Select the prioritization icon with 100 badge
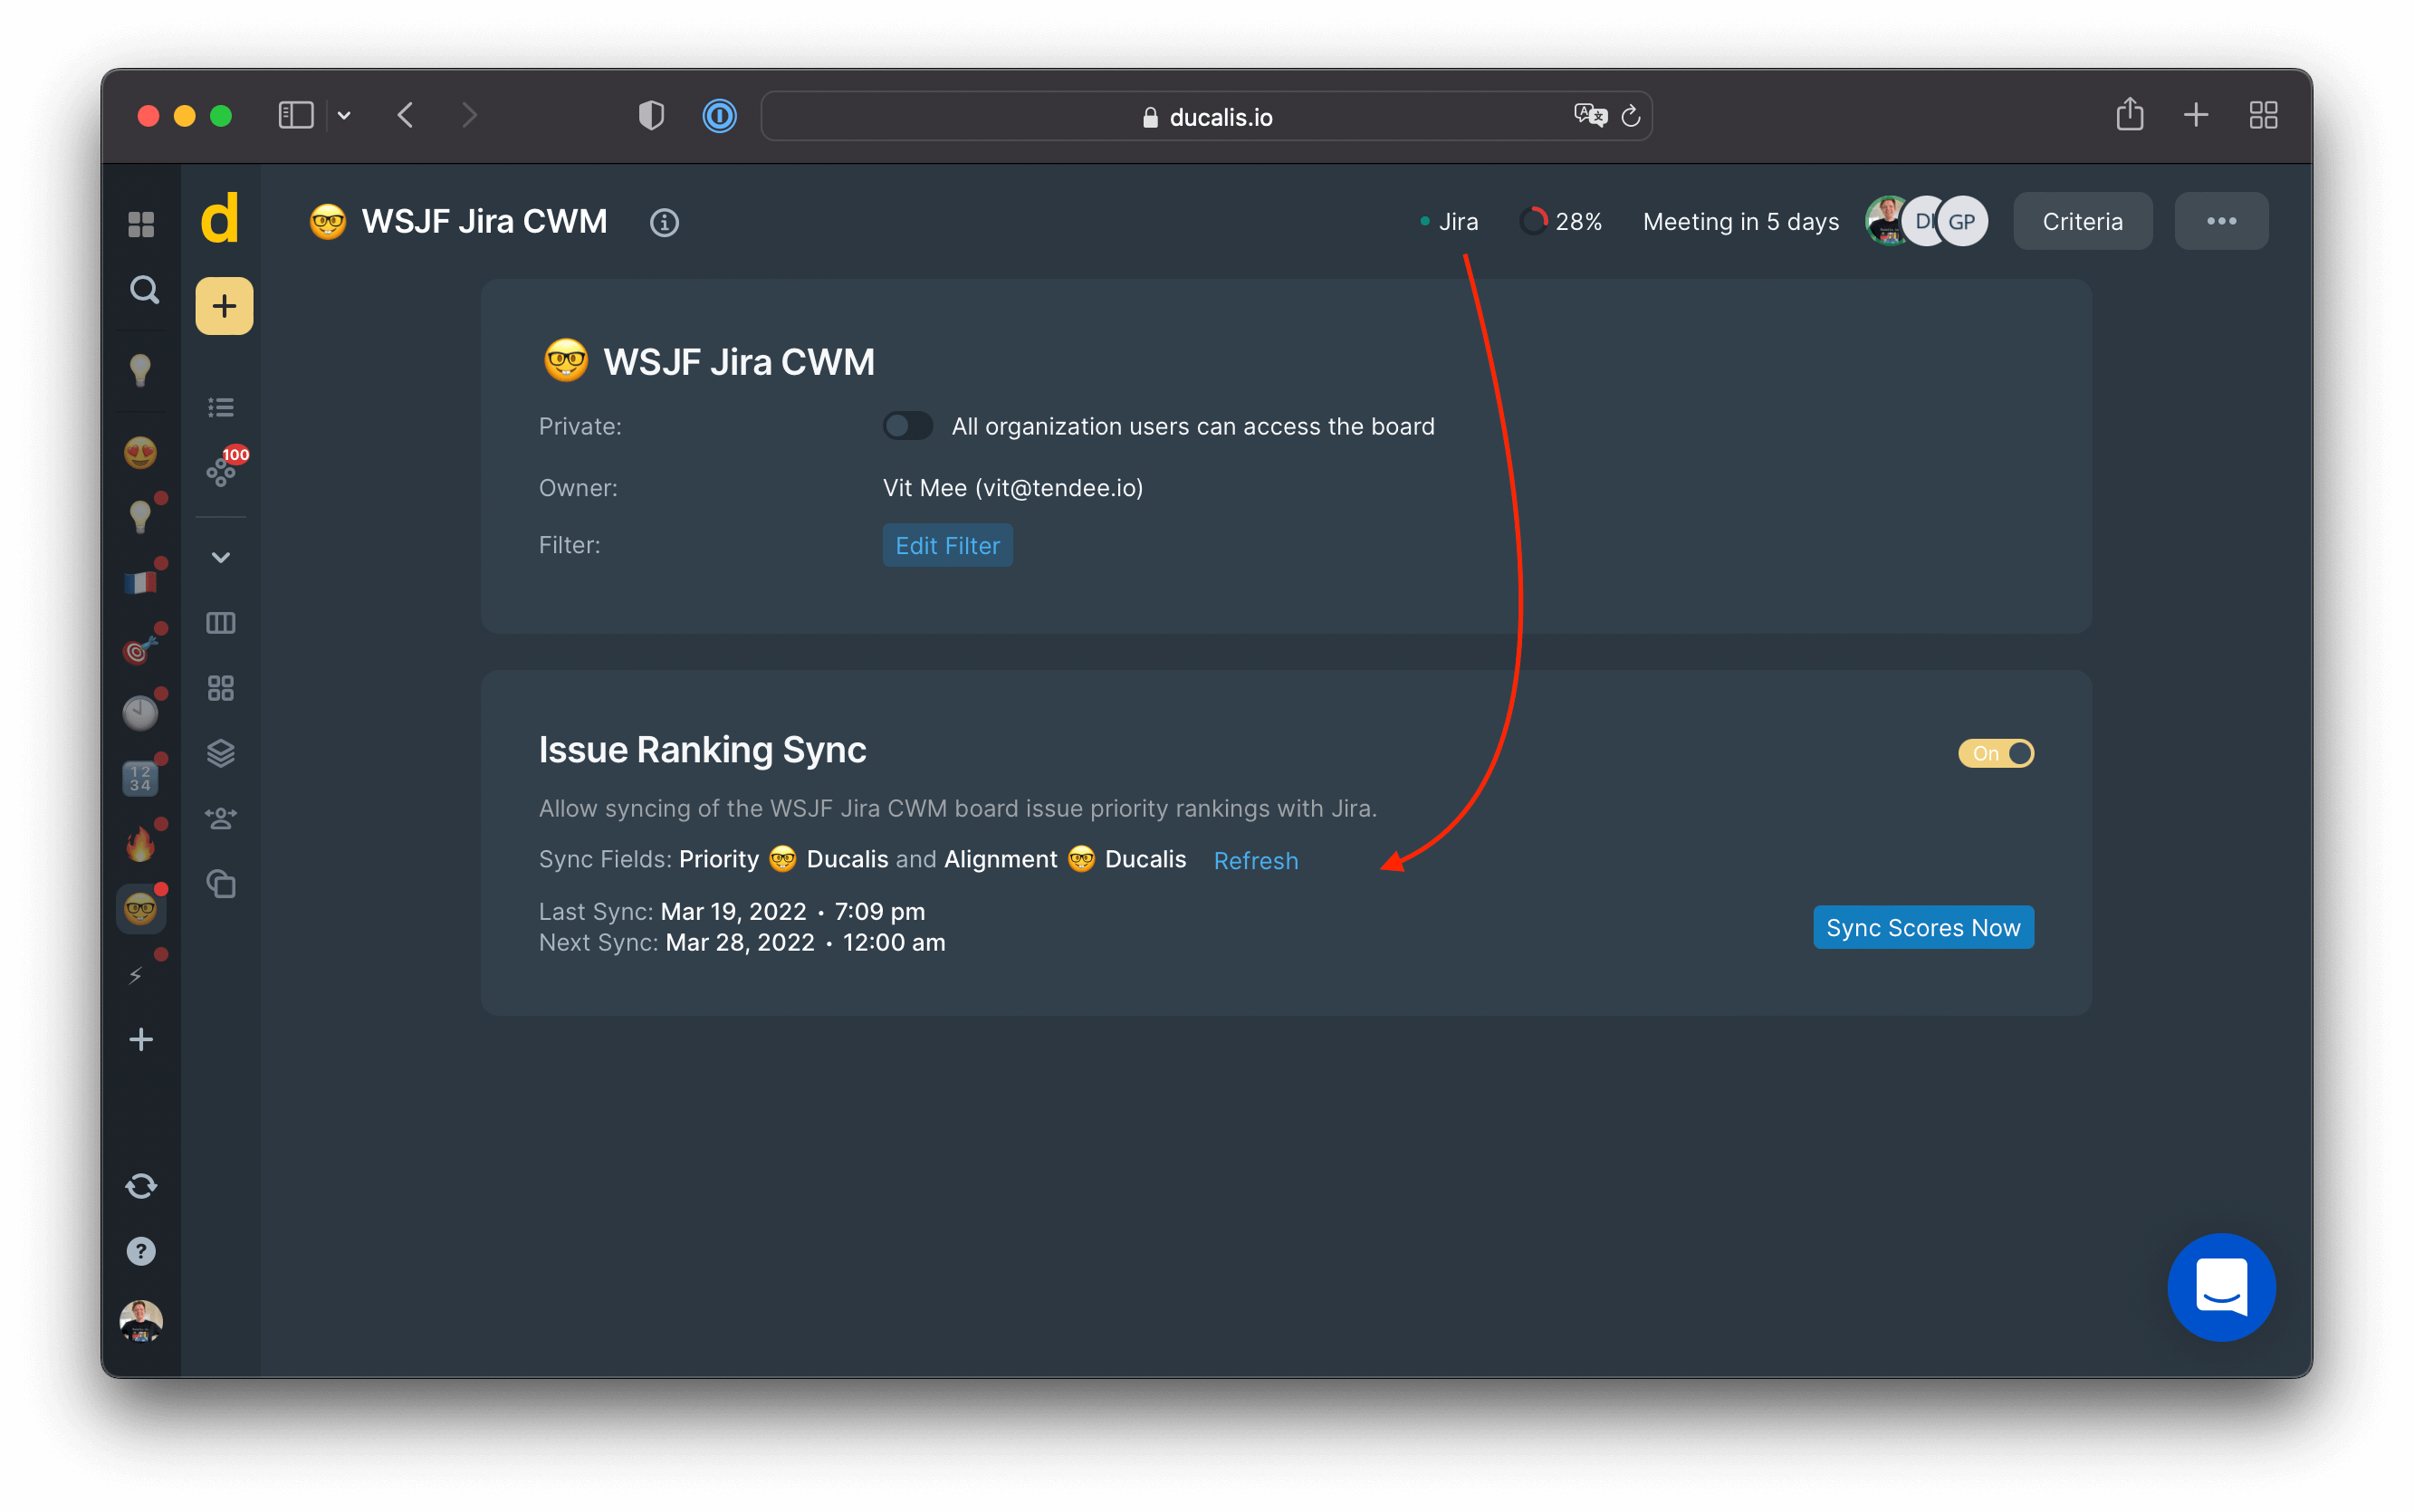 221,470
